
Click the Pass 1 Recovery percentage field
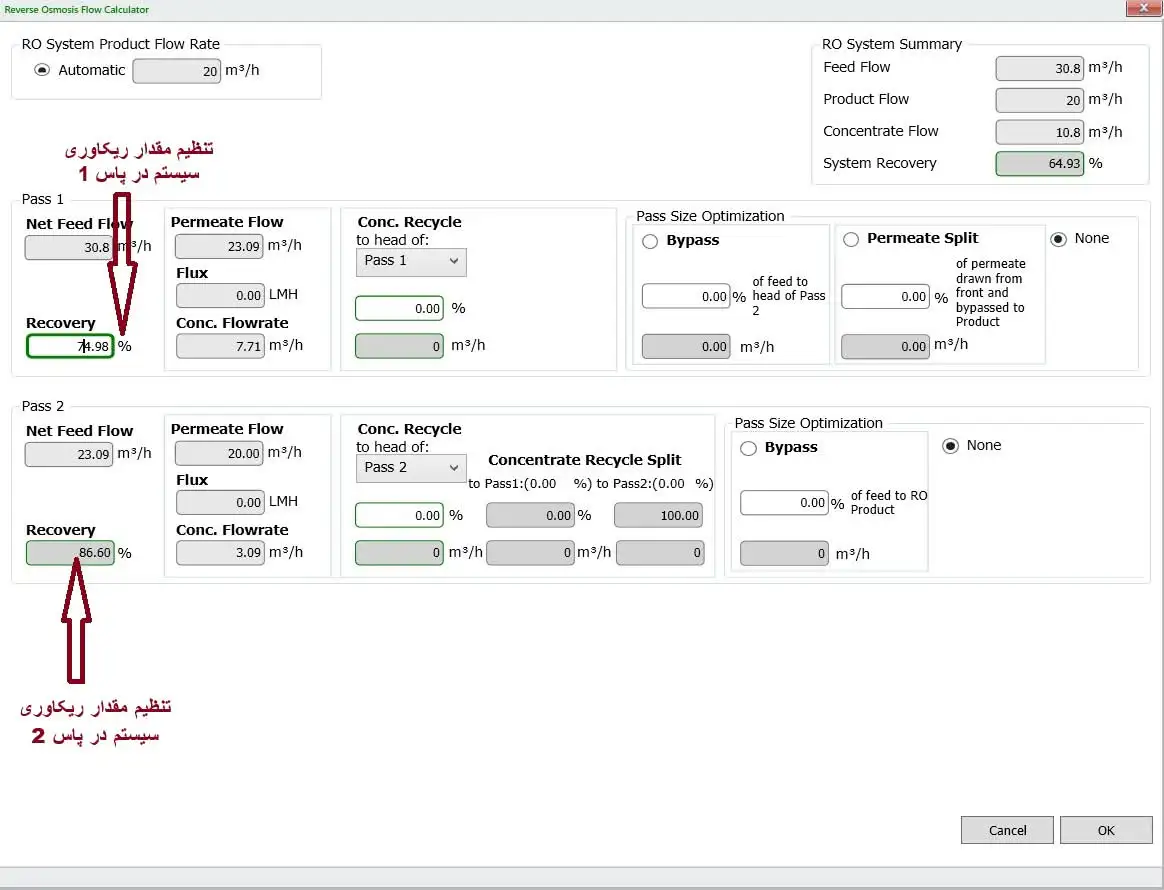tap(70, 346)
